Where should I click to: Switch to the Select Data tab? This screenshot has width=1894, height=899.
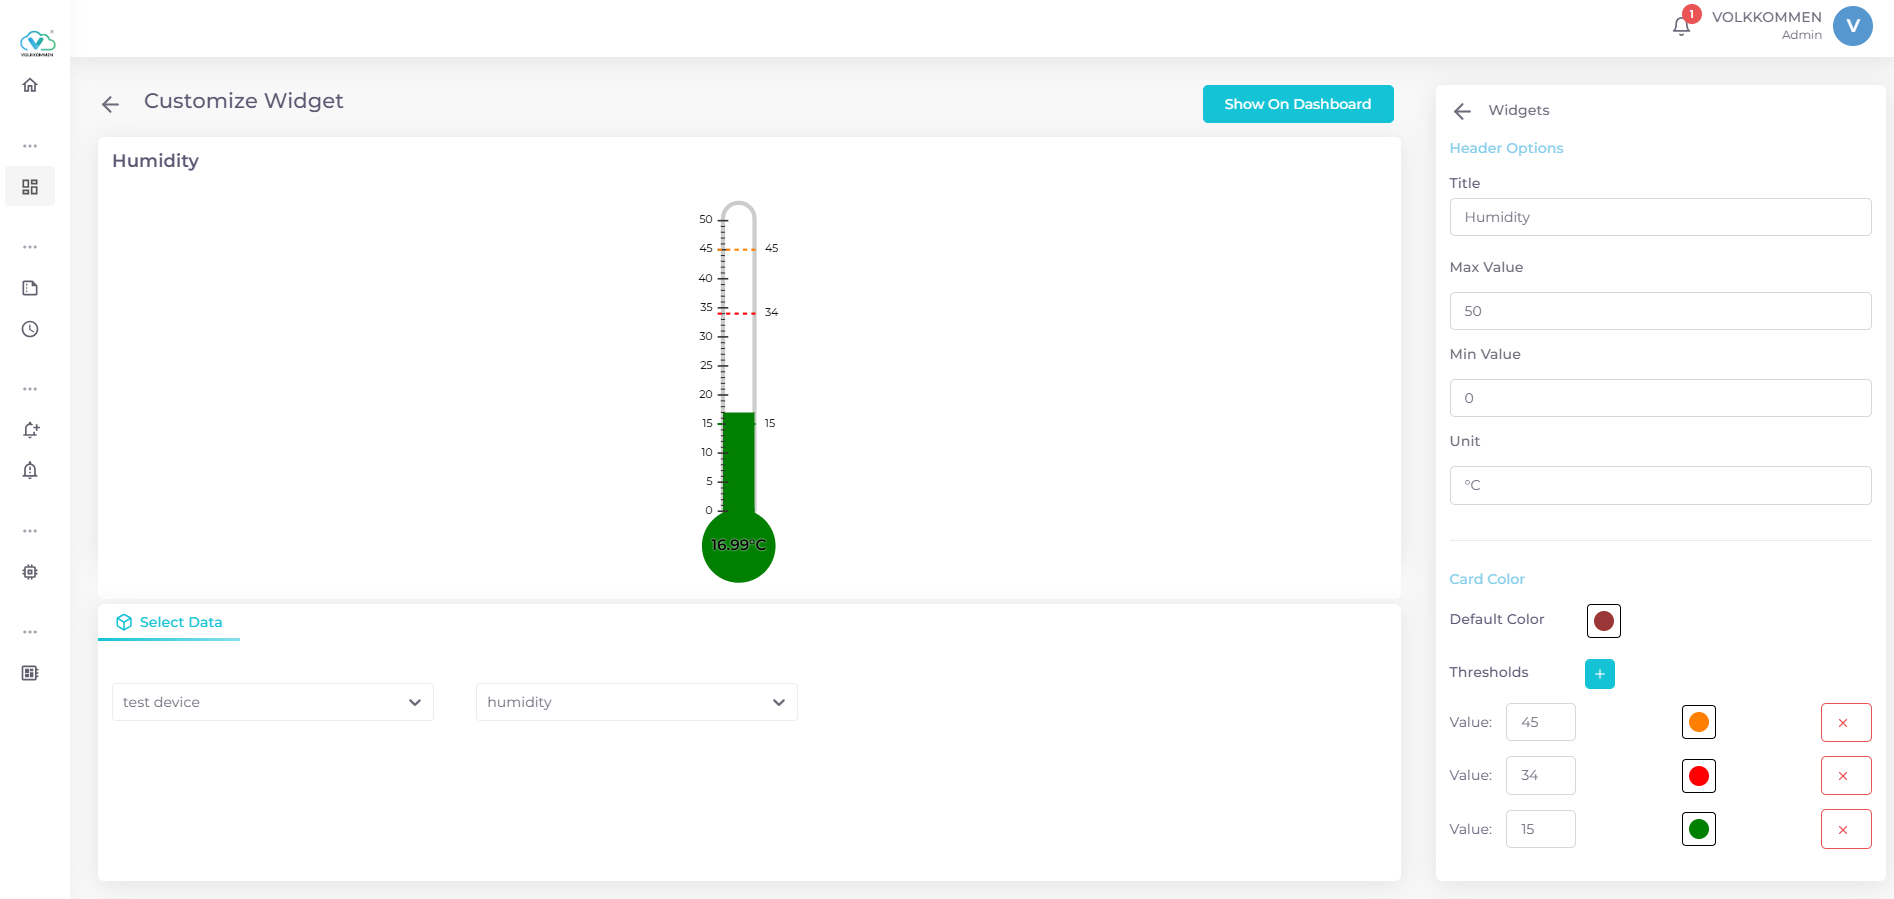point(169,622)
